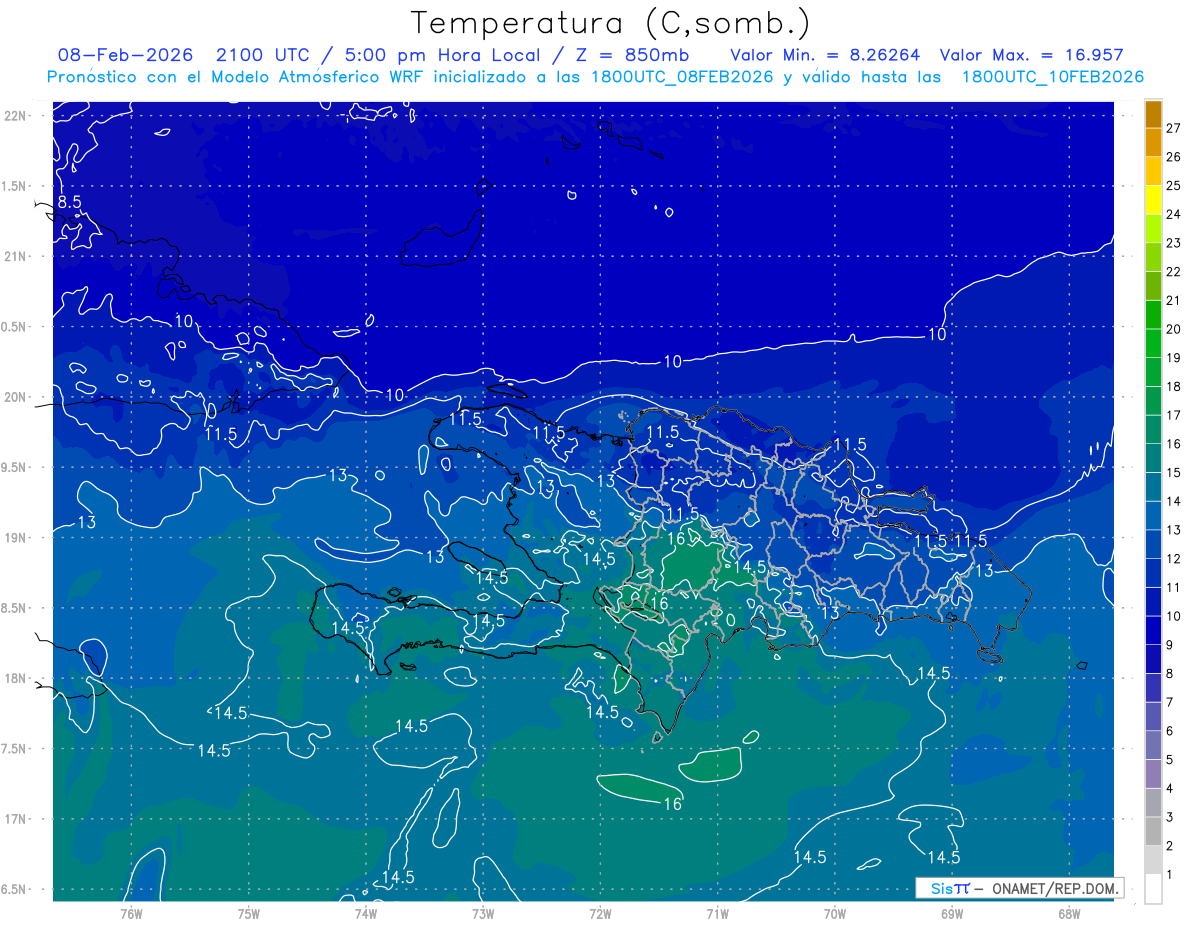Click the "21N" latitude axis label

pyautogui.click(x=15, y=257)
